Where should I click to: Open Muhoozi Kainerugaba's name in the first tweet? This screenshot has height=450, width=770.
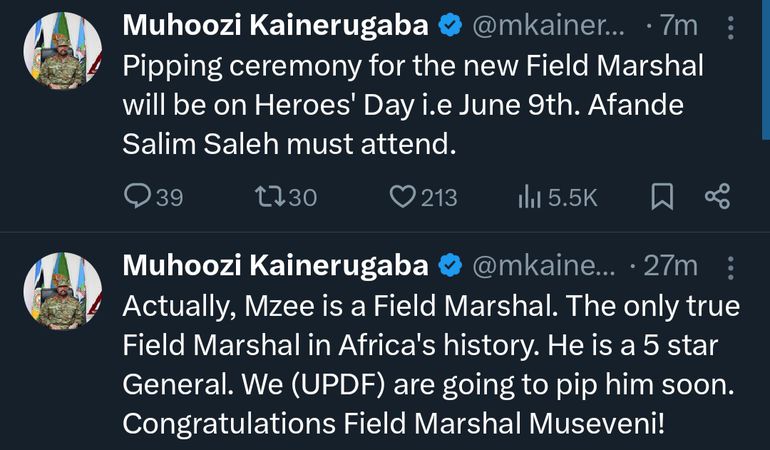pos(276,27)
